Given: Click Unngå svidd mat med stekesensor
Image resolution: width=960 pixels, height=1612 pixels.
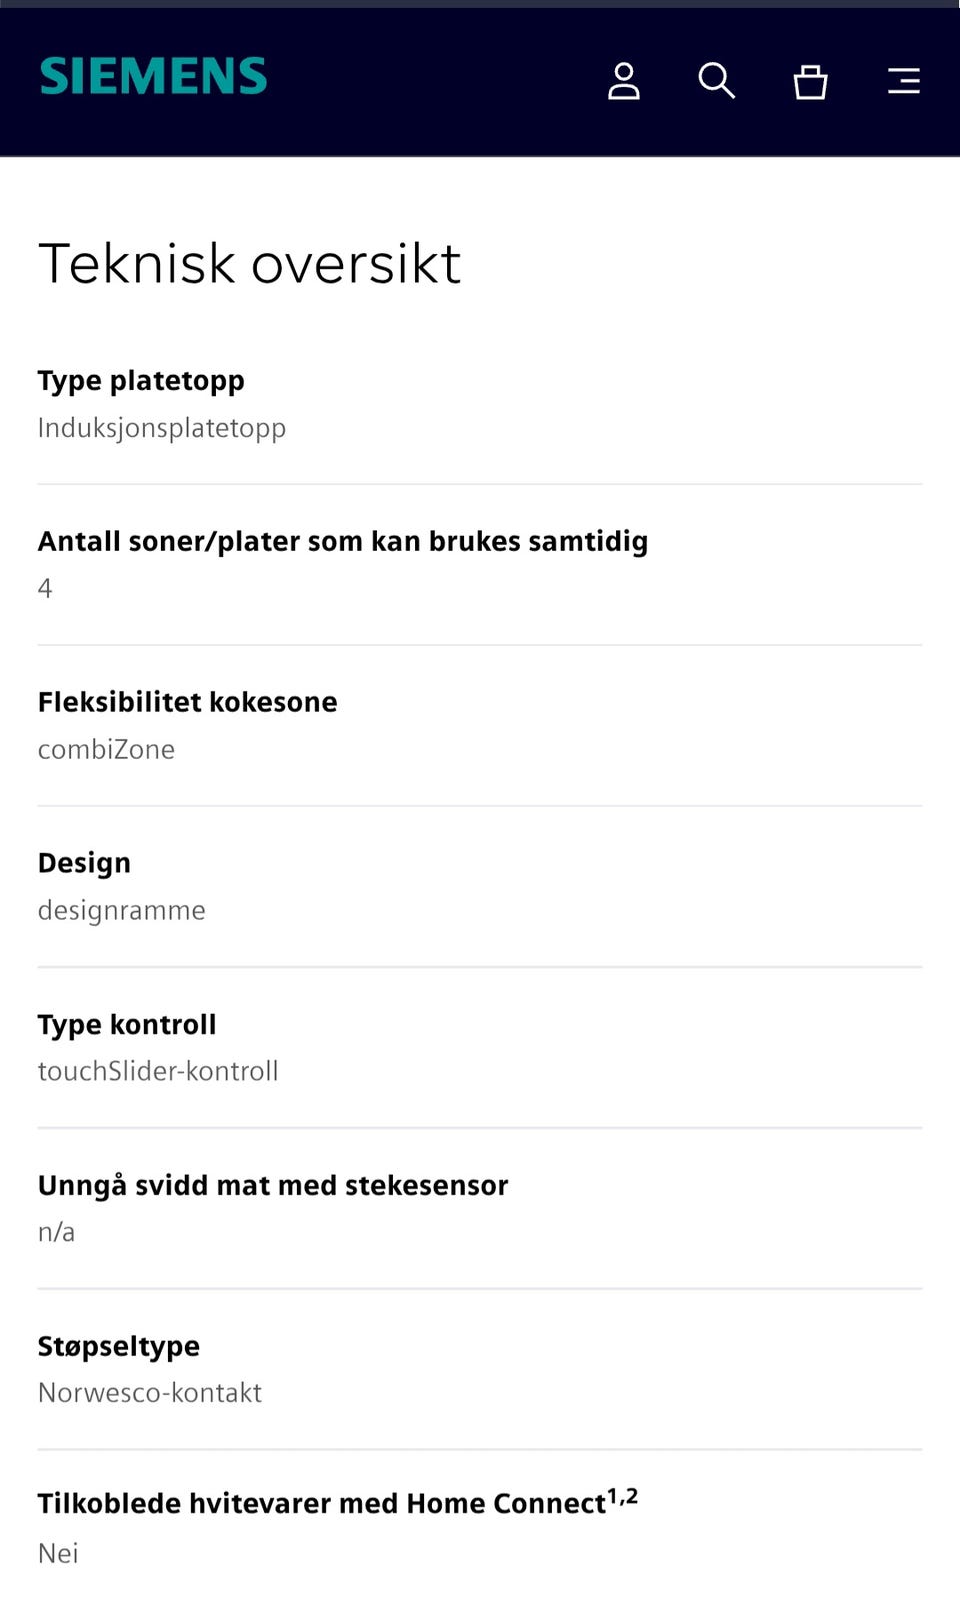Looking at the screenshot, I should [273, 1186].
